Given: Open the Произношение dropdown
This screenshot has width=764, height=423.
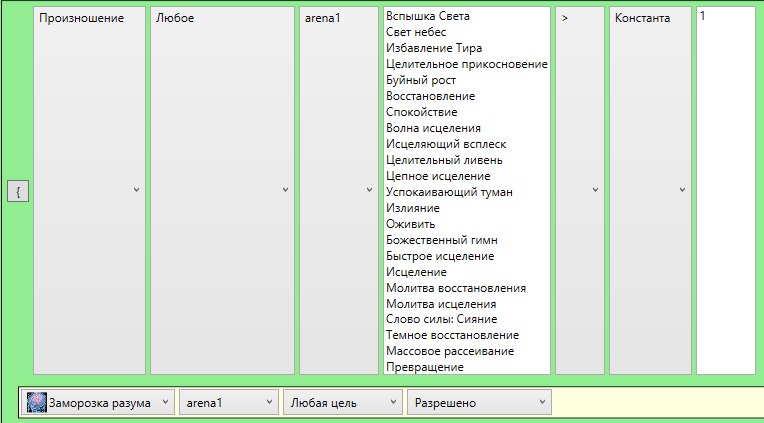Looking at the screenshot, I should click(x=89, y=190).
